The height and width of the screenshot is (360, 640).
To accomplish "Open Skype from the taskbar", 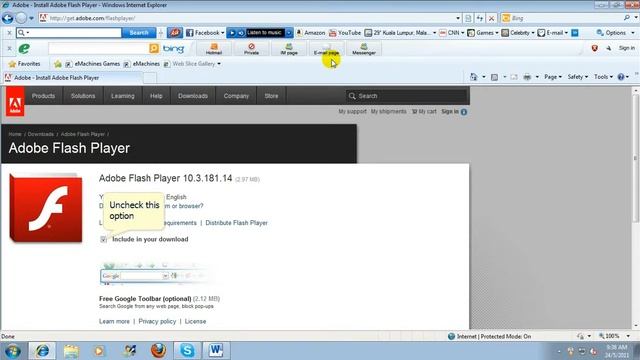I will [187, 351].
